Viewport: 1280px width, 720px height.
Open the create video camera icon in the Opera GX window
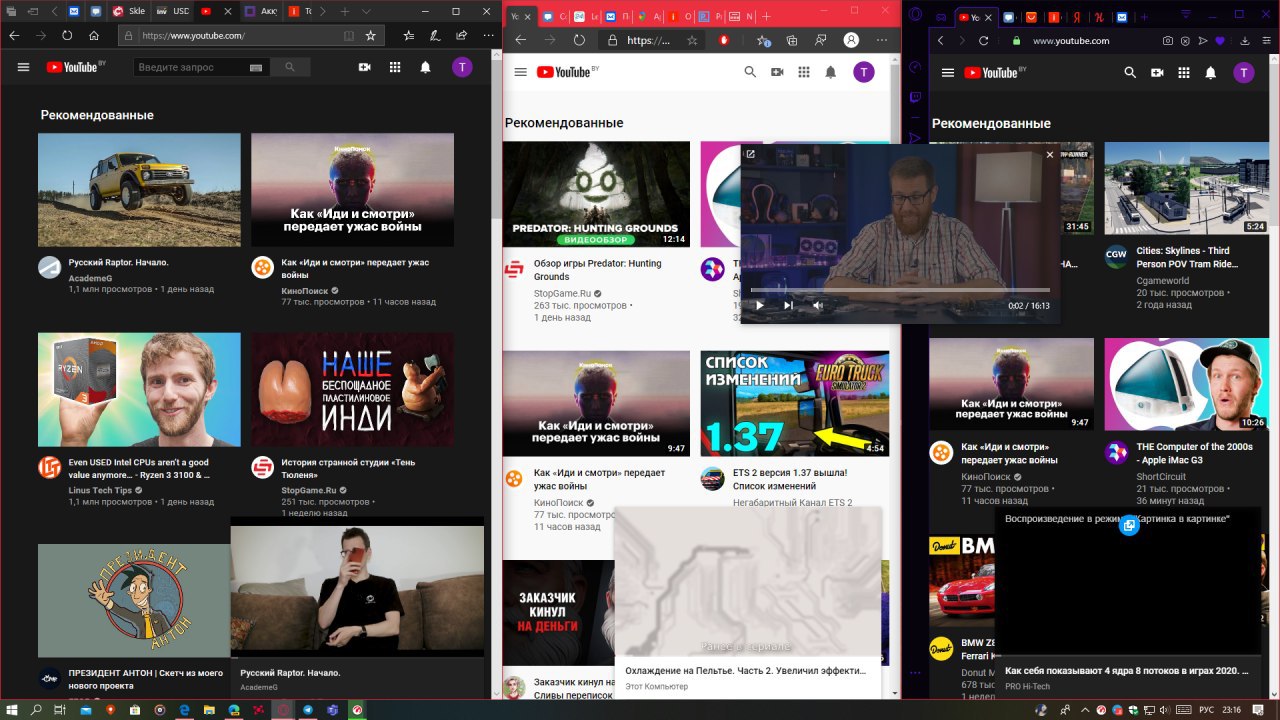coord(1157,72)
